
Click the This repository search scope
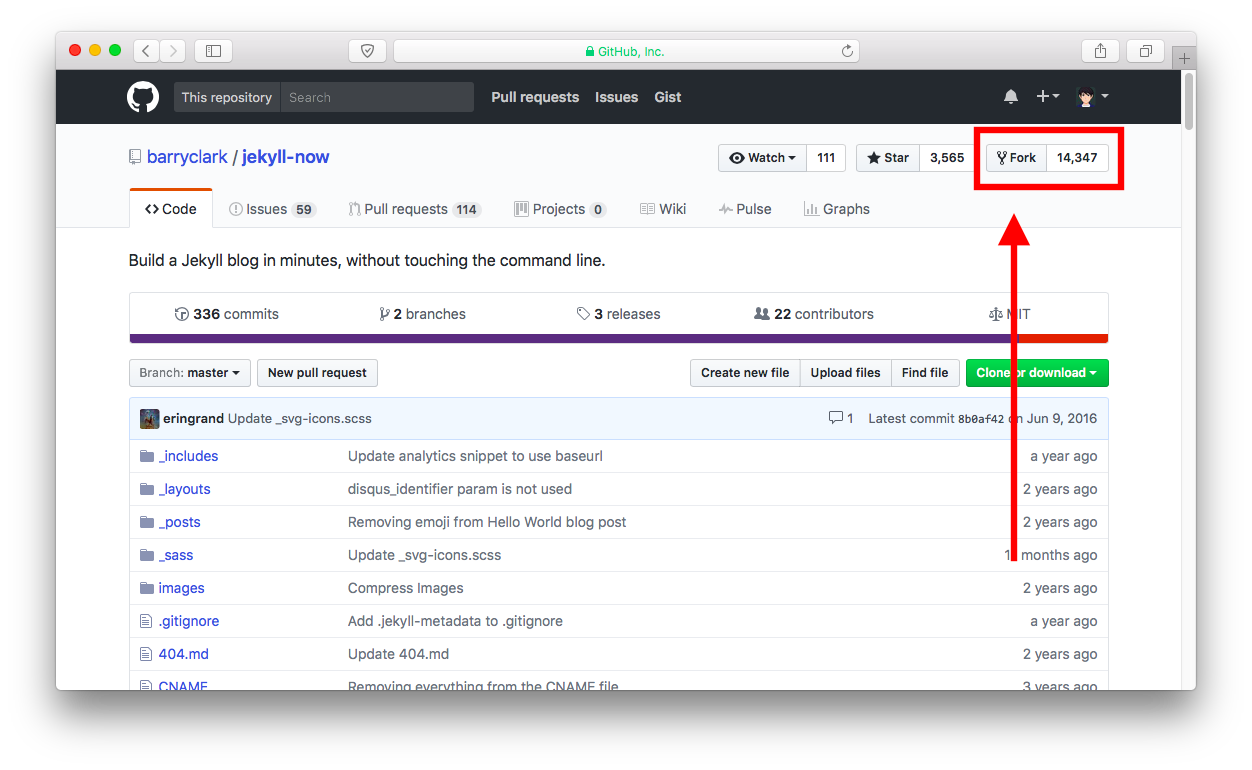click(227, 97)
